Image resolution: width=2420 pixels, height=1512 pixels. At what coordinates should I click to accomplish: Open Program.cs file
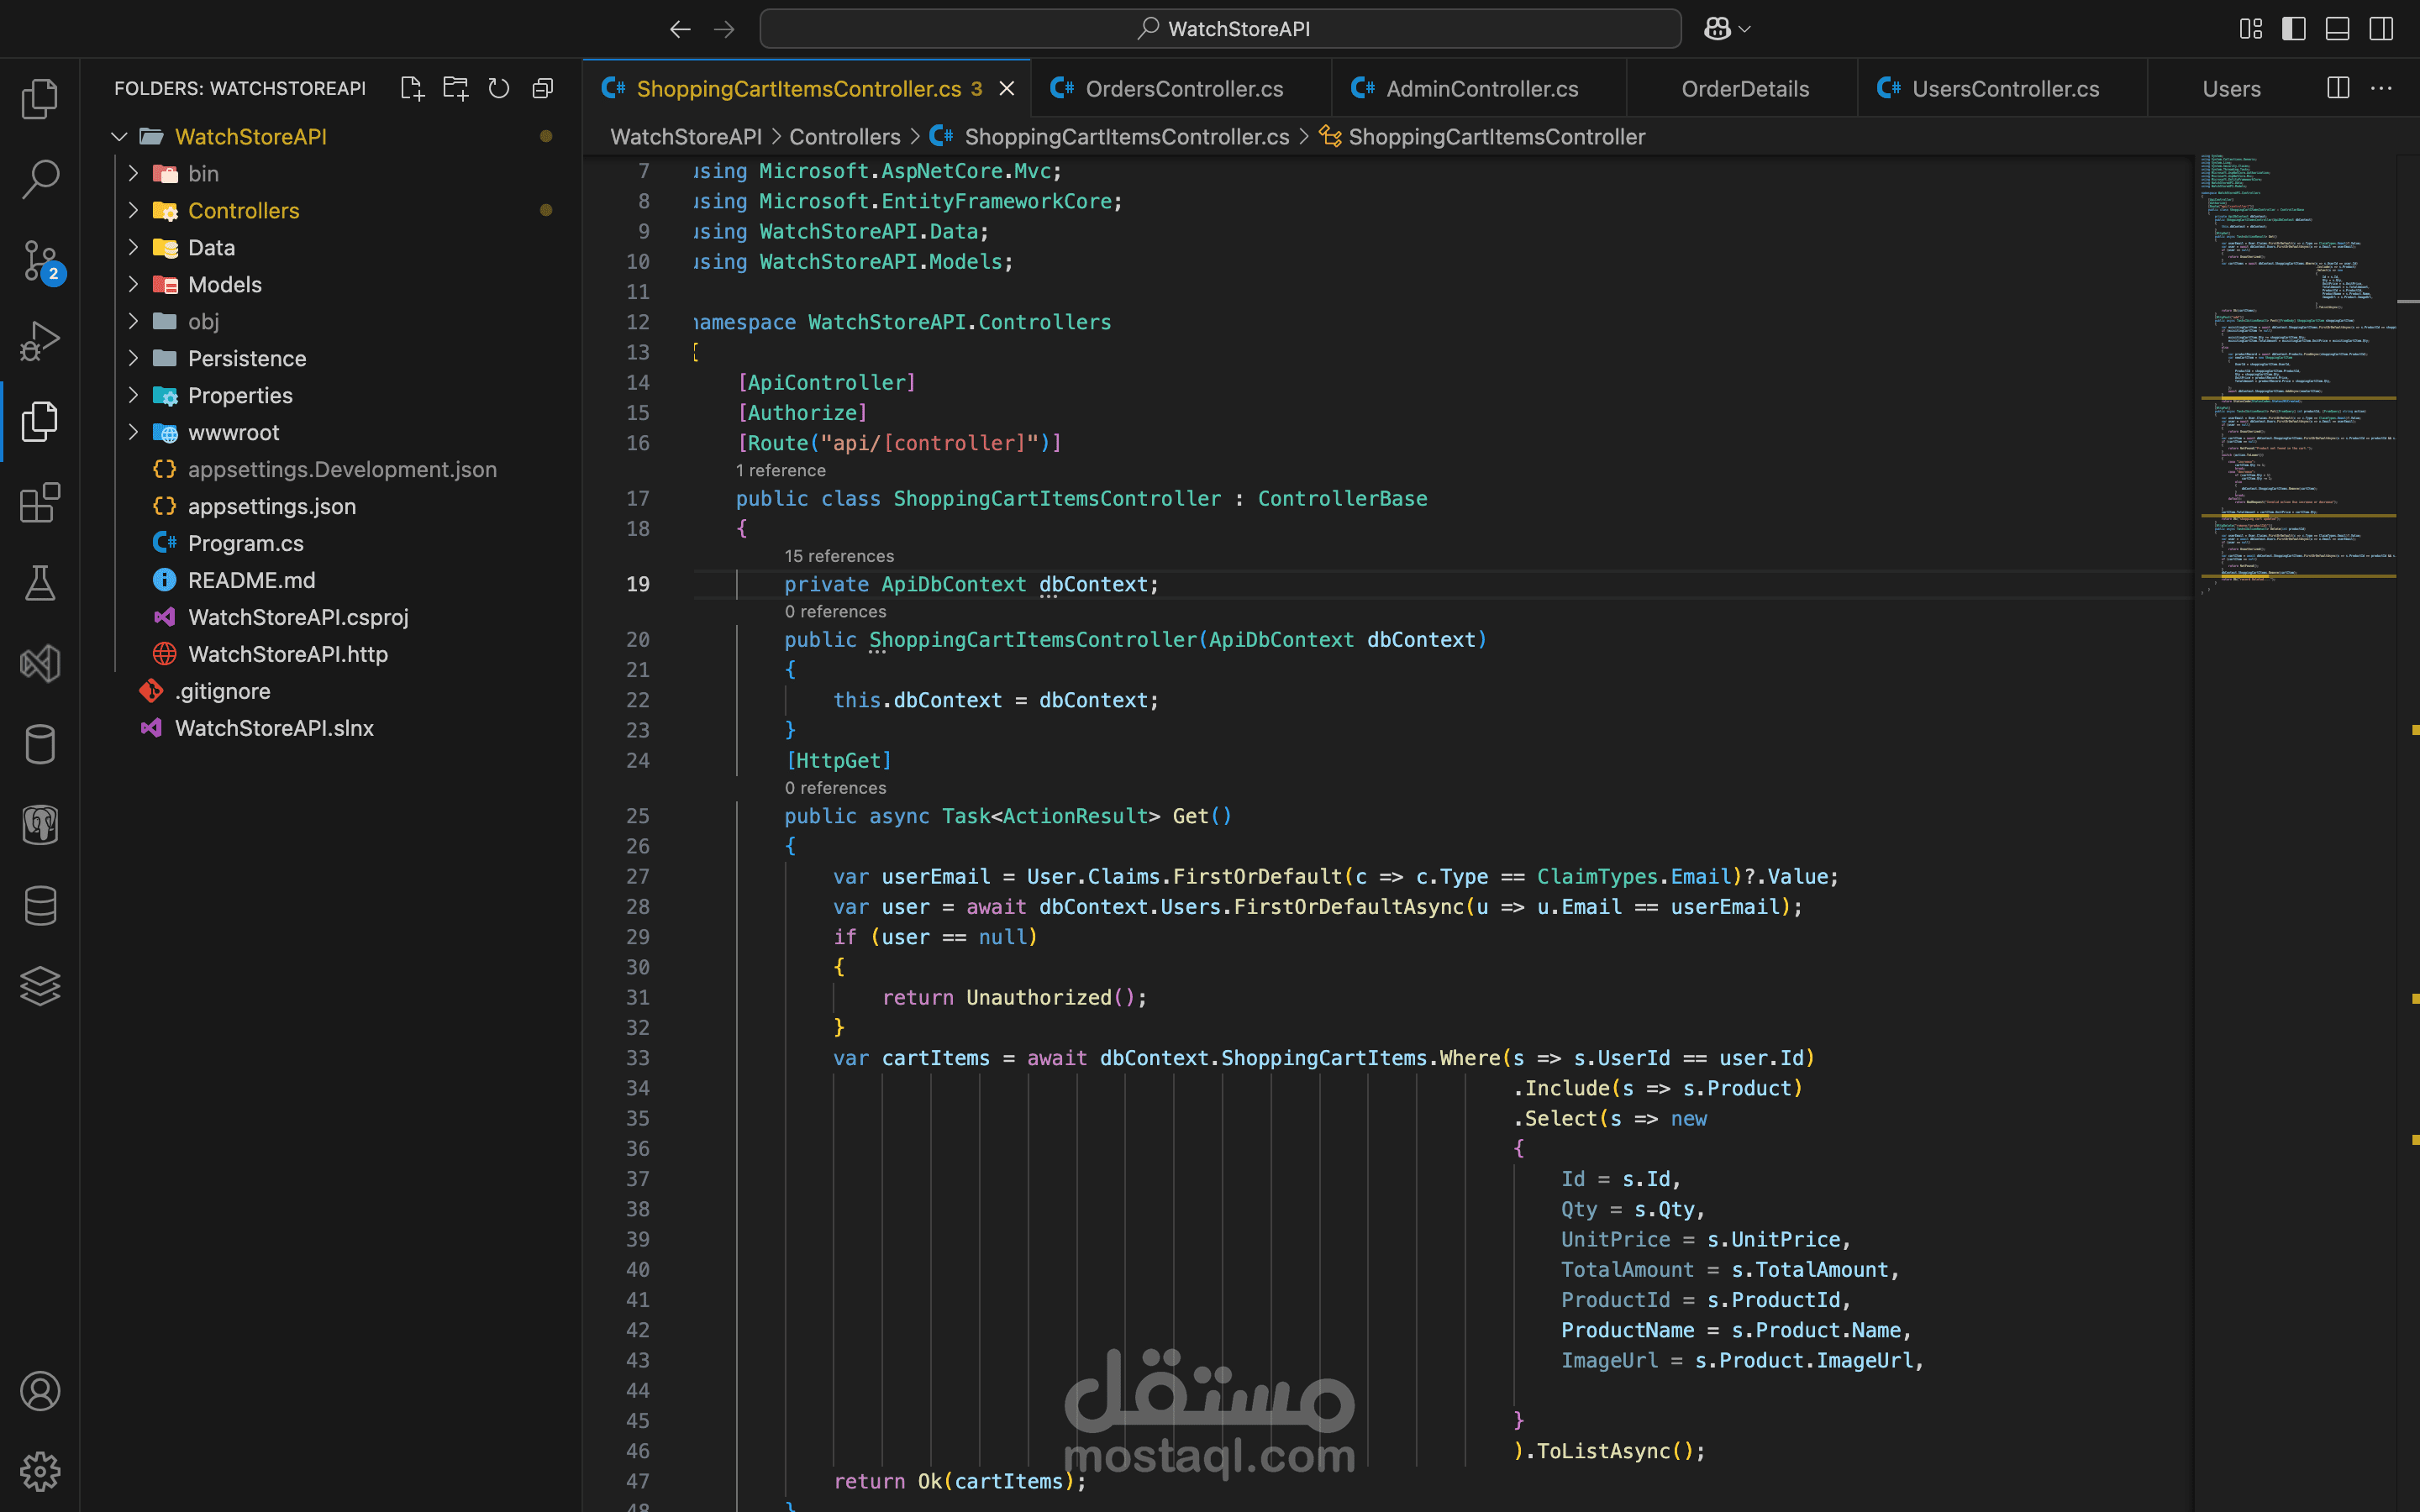point(245,543)
